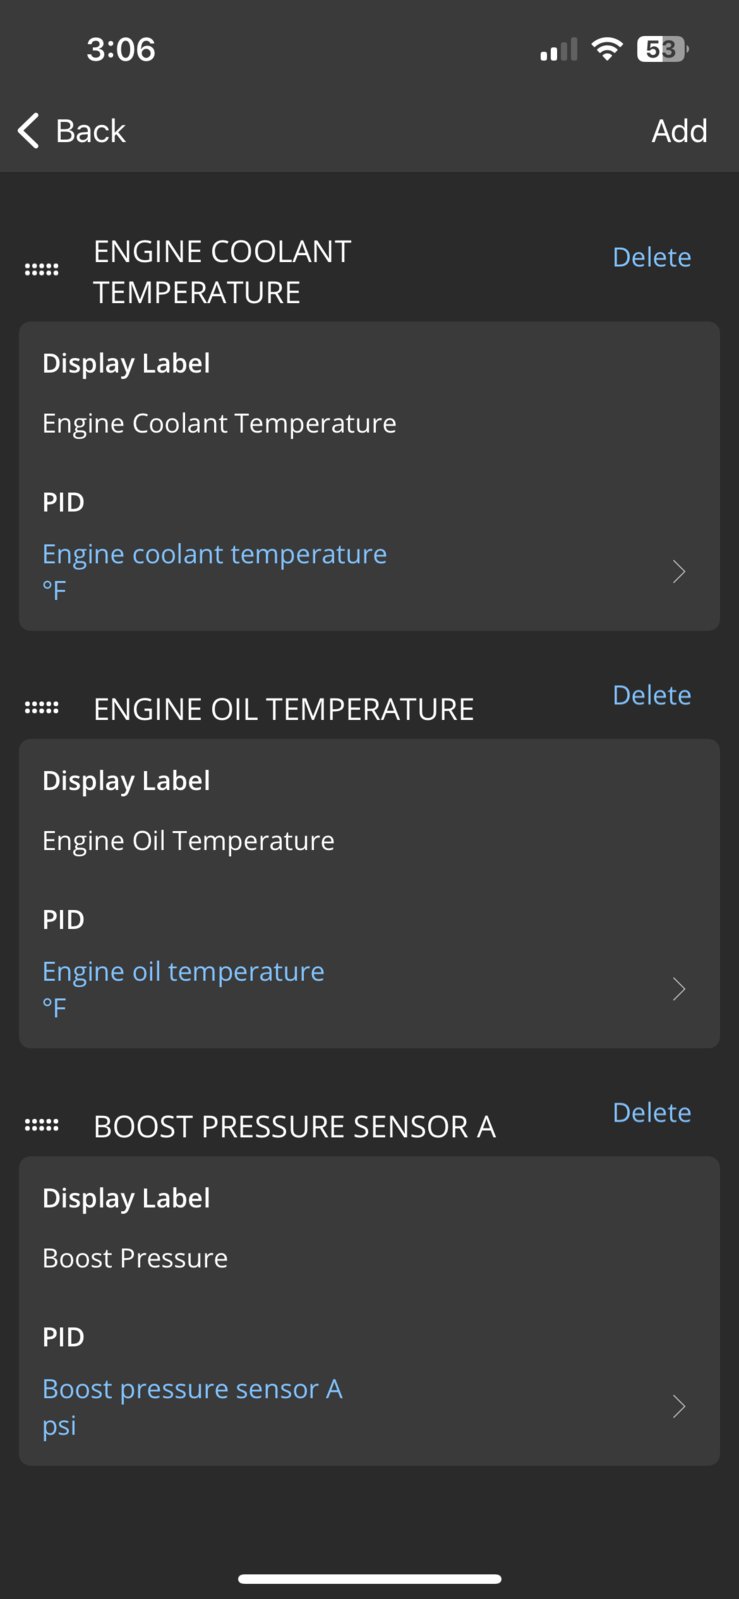739x1599 pixels.
Task: Grab the drag handle for Engine Coolant Temperature
Action: click(41, 269)
